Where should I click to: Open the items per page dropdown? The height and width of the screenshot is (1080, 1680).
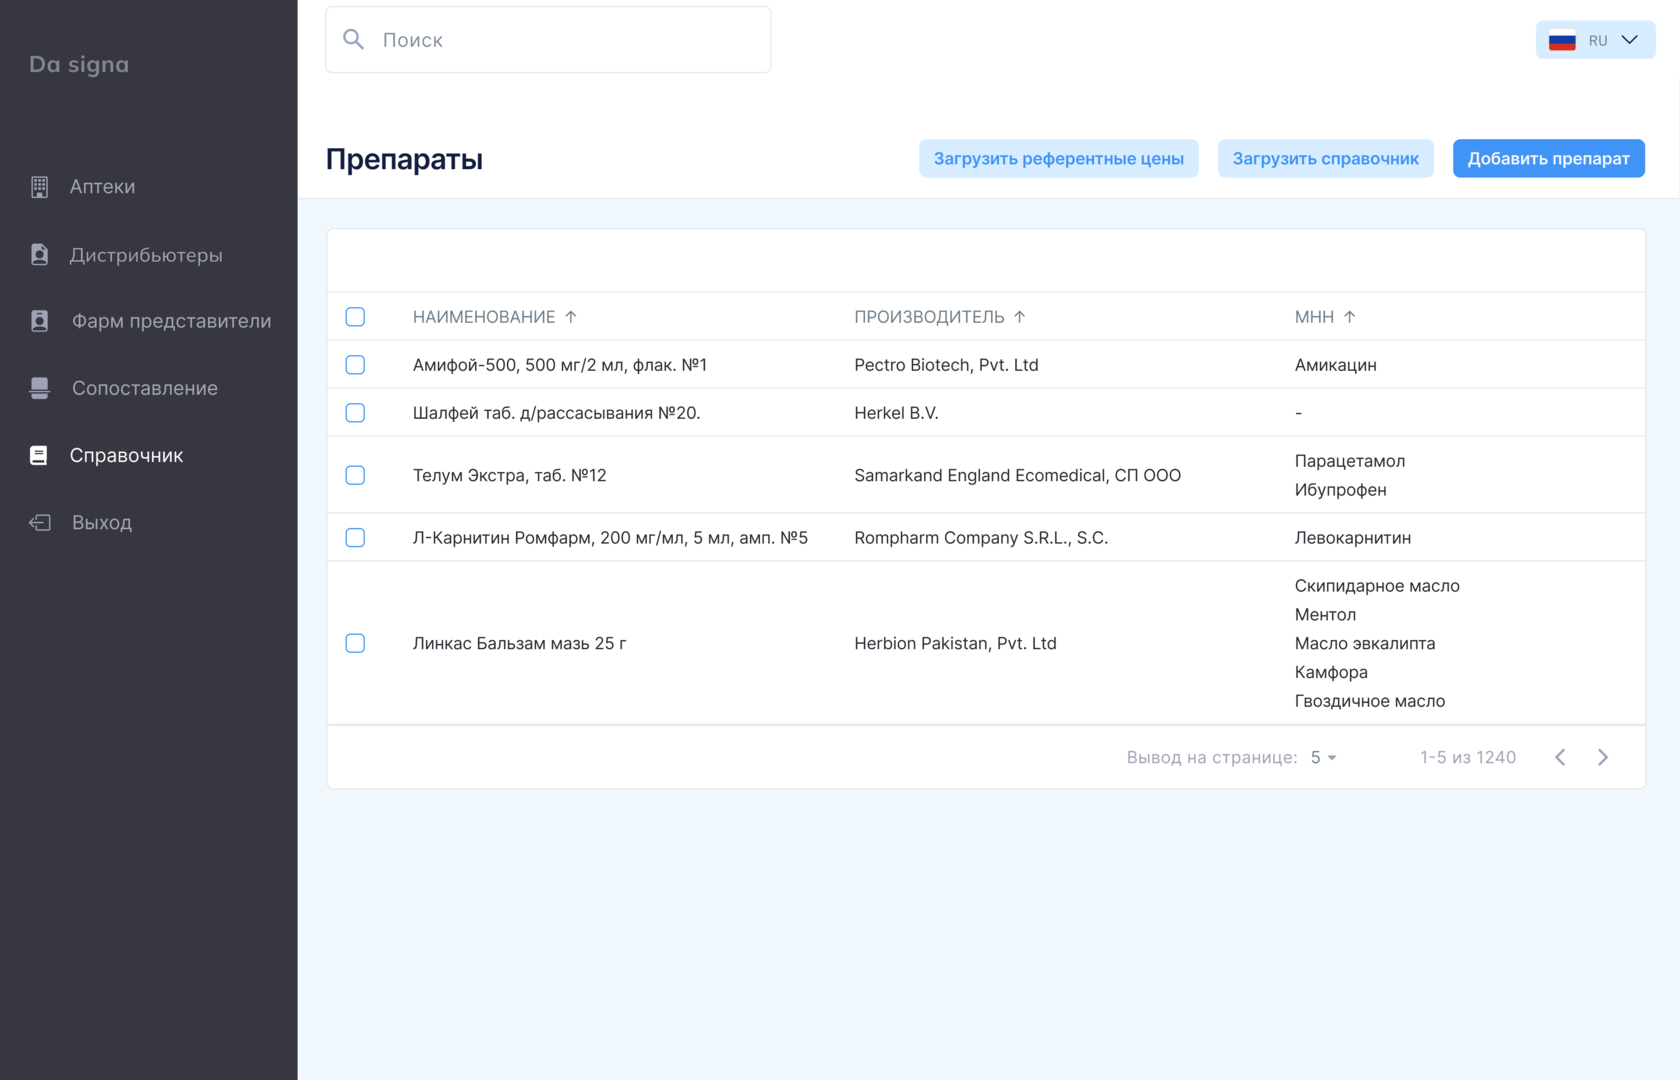(x=1322, y=757)
